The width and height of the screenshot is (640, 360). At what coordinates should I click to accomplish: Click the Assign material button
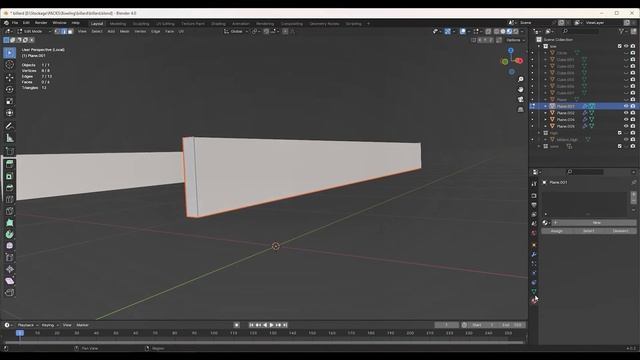point(557,231)
